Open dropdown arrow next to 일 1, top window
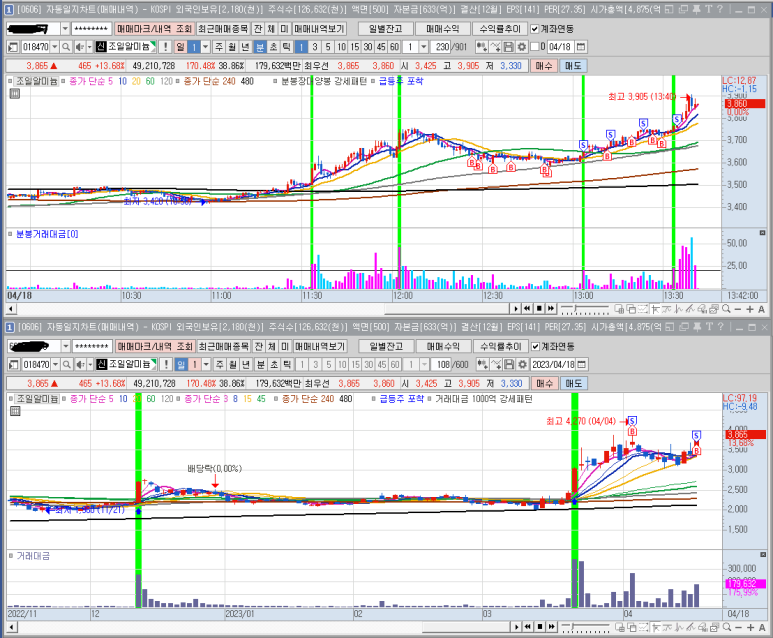 pyautogui.click(x=206, y=47)
